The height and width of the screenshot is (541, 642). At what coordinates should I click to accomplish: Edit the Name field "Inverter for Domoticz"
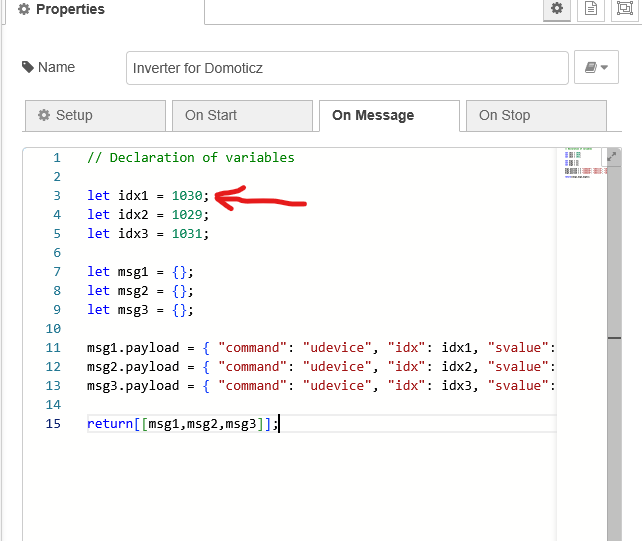pos(347,68)
